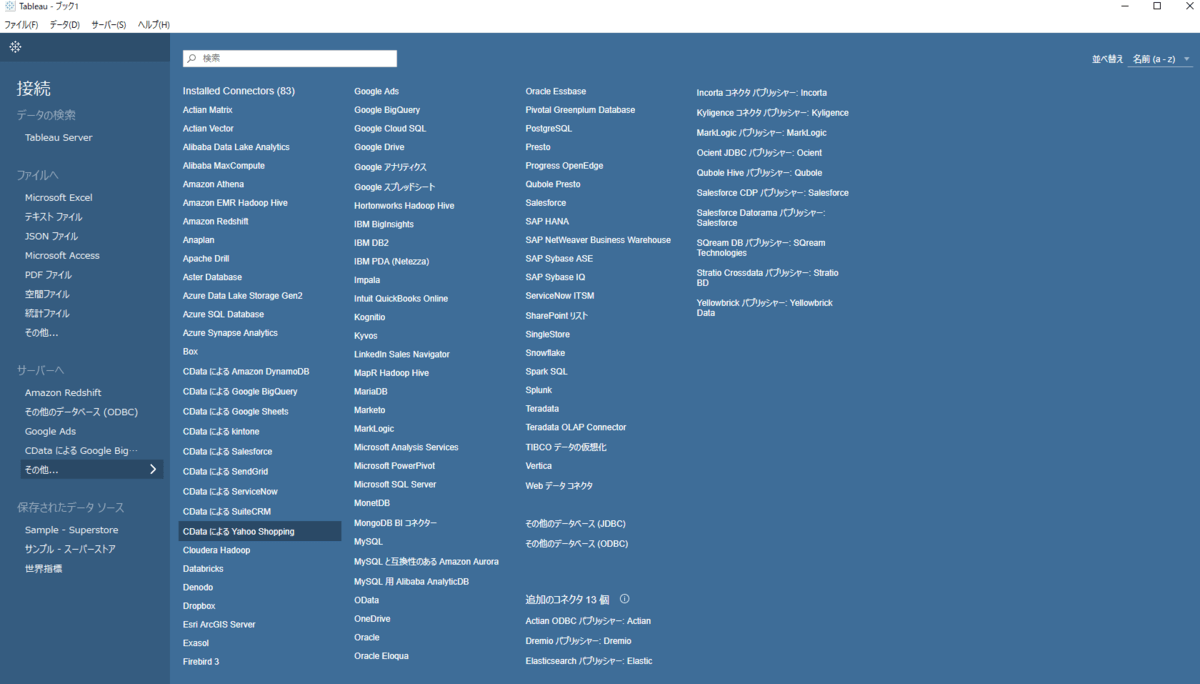
Task: Select Web データ コネクタ
Action: [559, 486]
